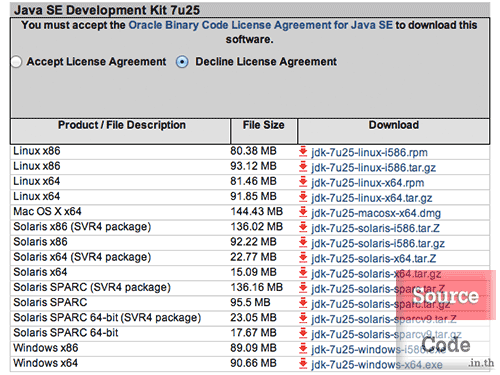Download jdk-7u25-macosx-x64.dmg file link
The image size is (500, 375).
pyautogui.click(x=376, y=213)
